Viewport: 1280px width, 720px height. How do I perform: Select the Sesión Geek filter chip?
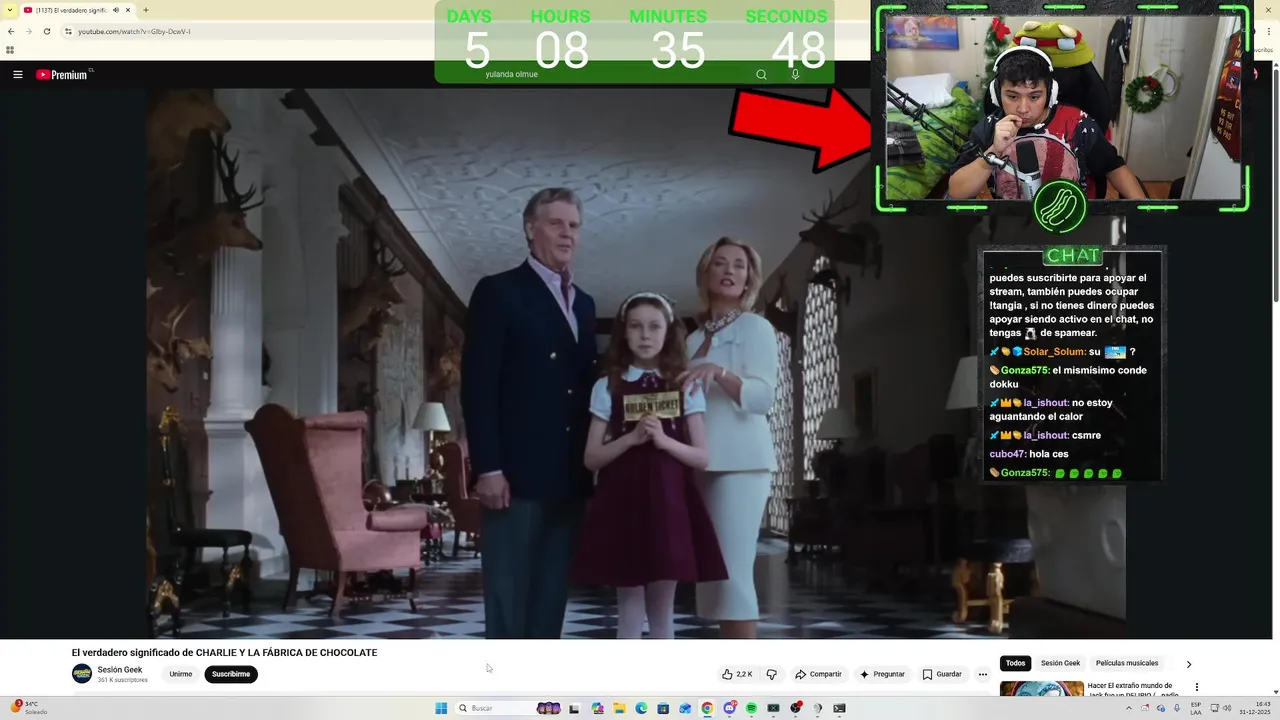(x=1060, y=663)
